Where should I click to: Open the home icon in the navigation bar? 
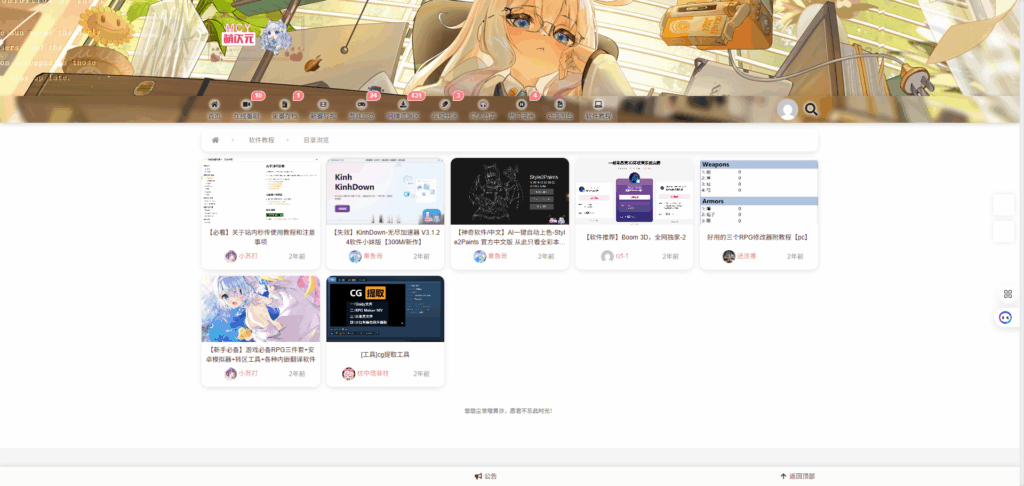tap(214, 109)
